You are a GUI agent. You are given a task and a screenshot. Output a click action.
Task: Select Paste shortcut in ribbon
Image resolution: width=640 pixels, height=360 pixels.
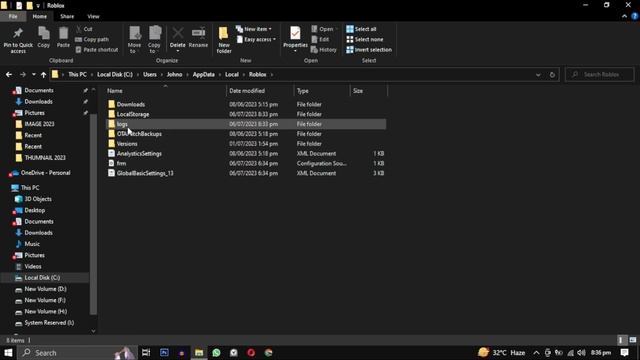(x=97, y=50)
